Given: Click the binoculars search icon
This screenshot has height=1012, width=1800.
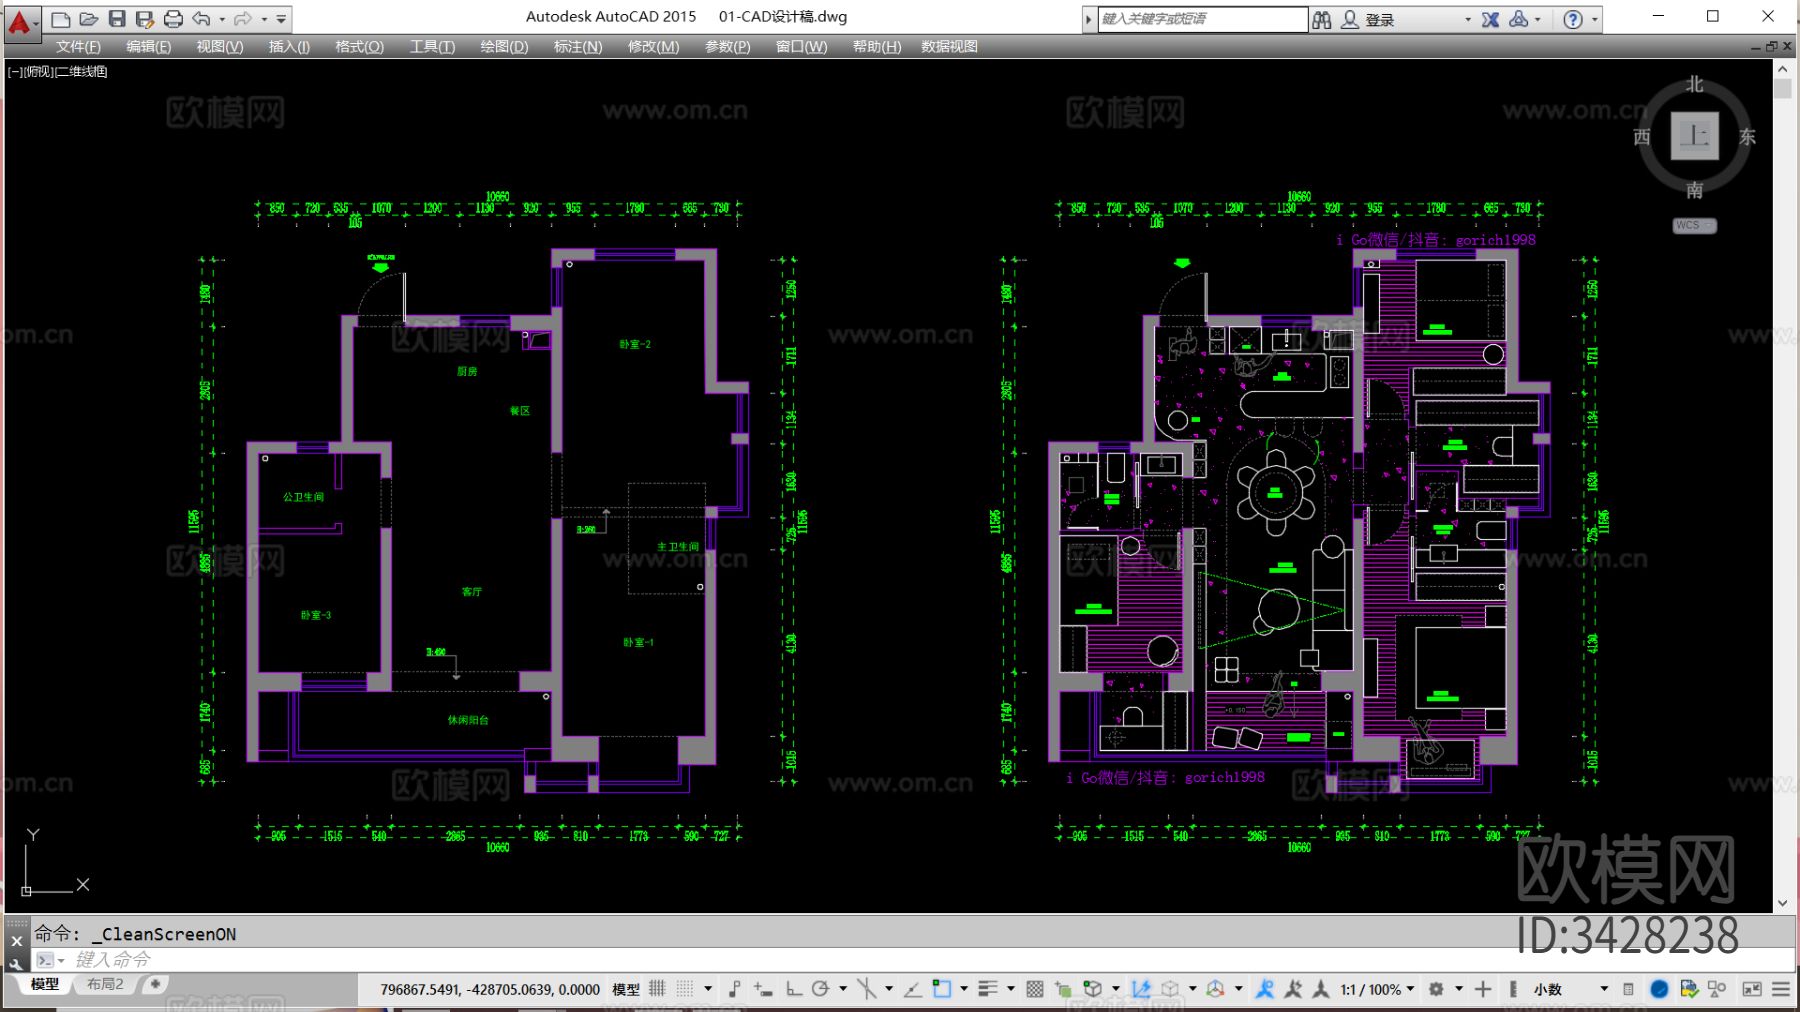Looking at the screenshot, I should (x=1322, y=20).
